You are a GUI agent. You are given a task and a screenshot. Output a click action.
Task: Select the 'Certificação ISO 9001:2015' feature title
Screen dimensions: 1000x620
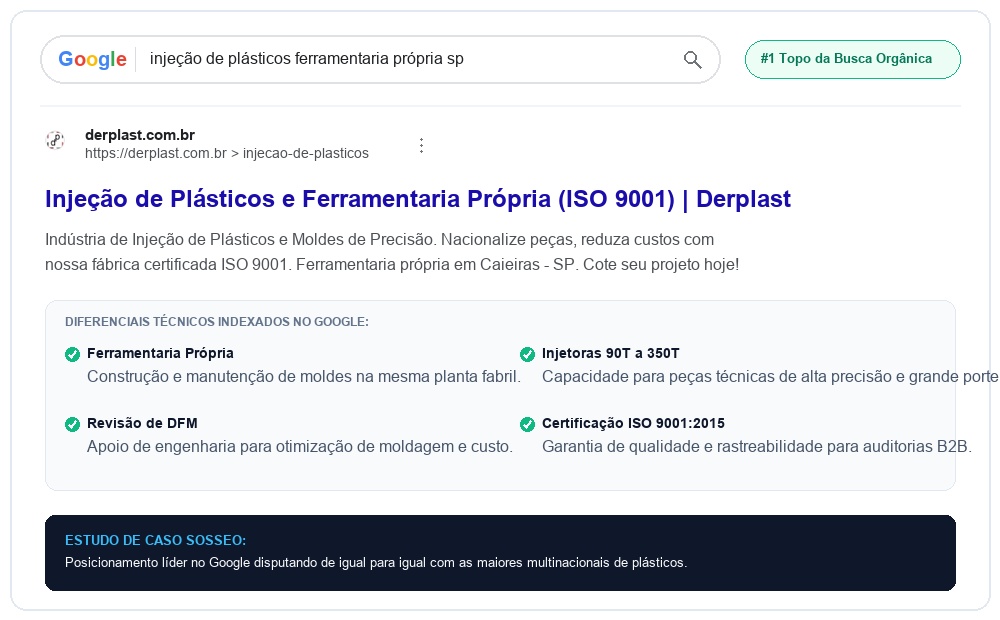click(x=633, y=424)
